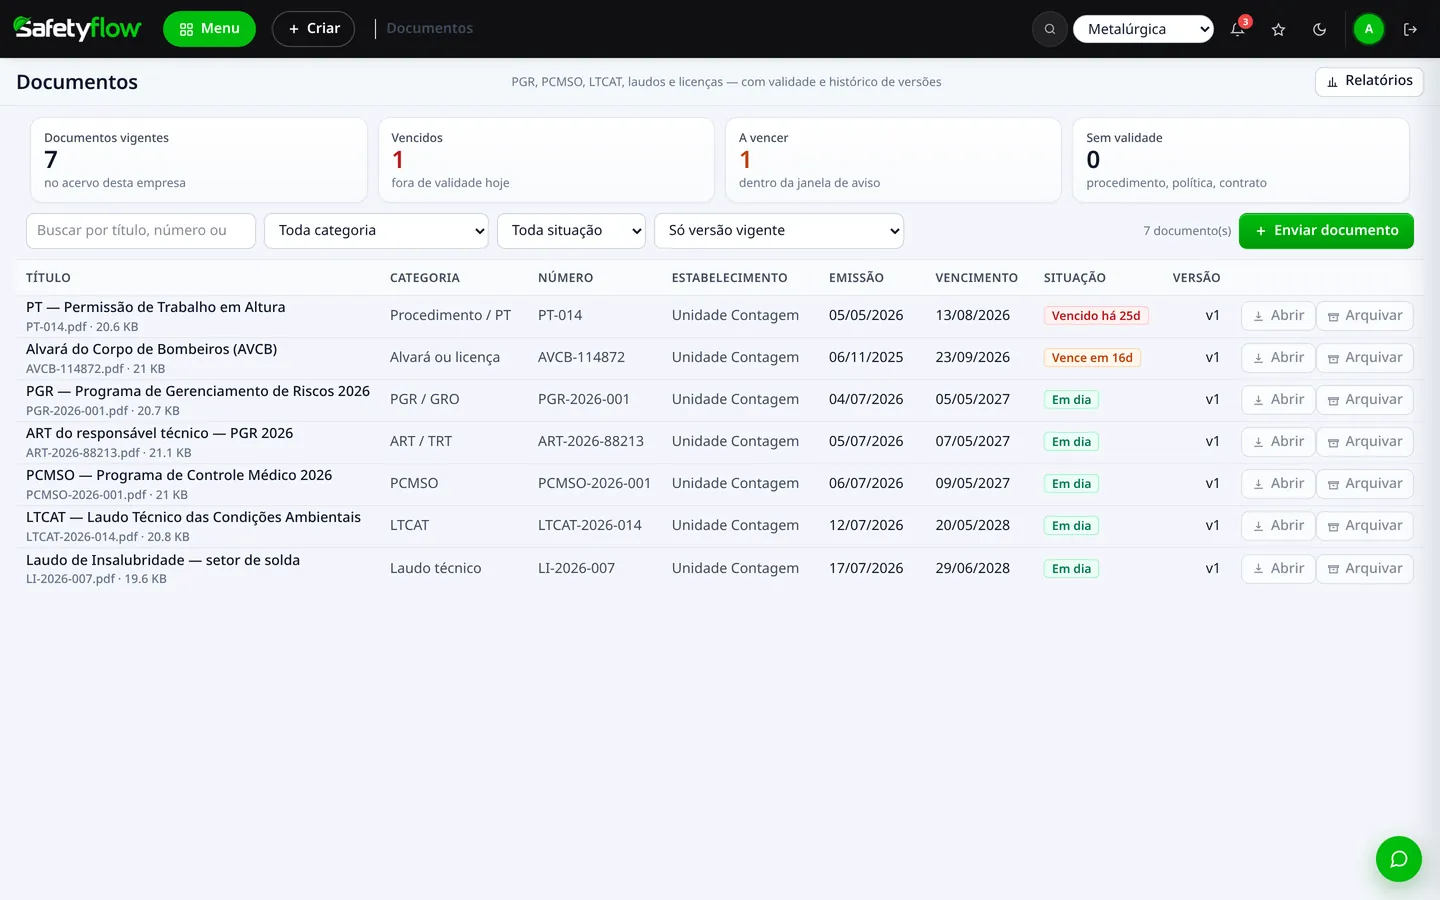Click the '29/06/2028' expiry date
This screenshot has width=1440, height=900.
point(973,568)
